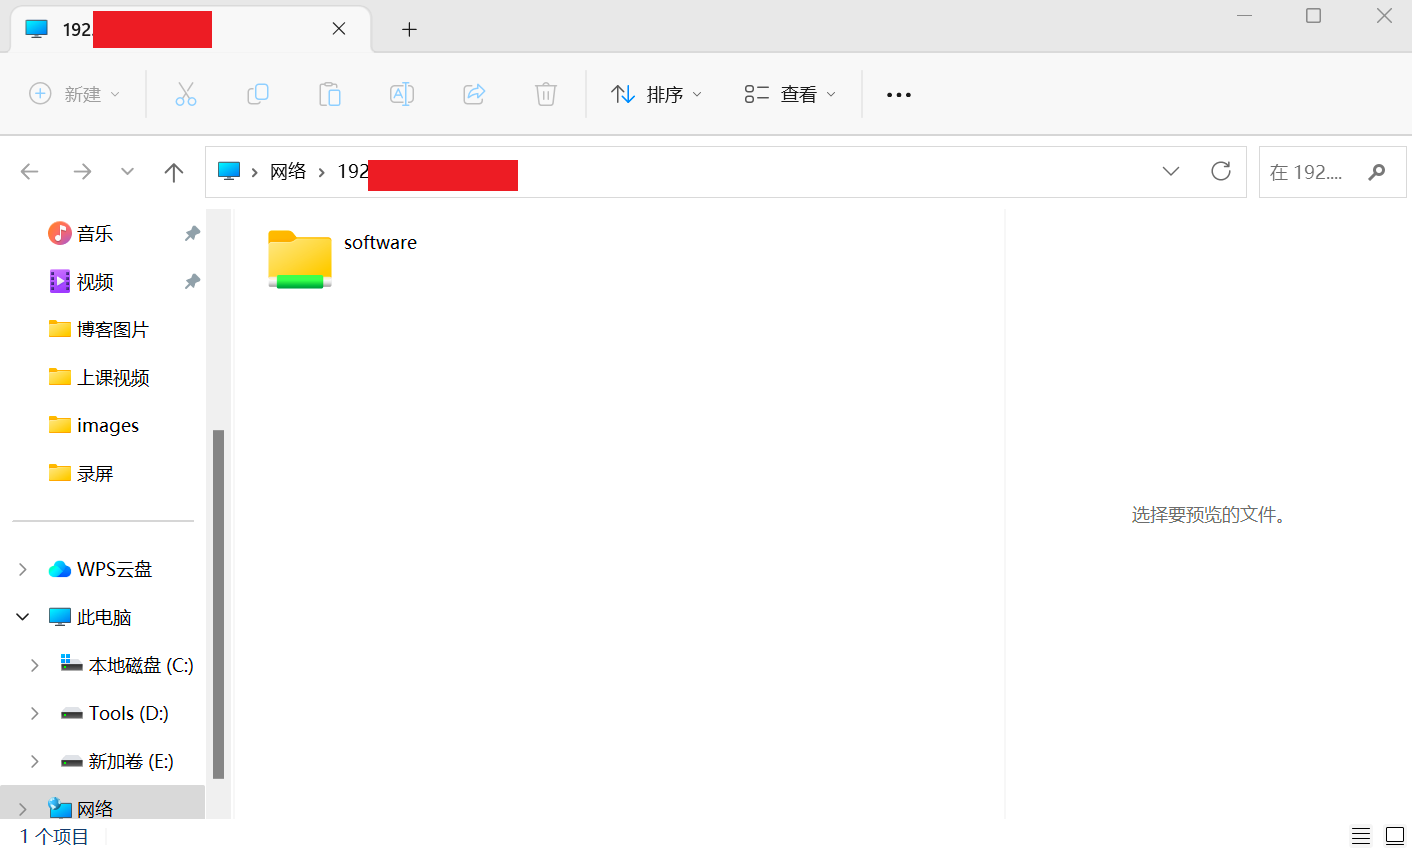This screenshot has width=1412, height=849.
Task: Click the Cut scissors icon
Action: pyautogui.click(x=185, y=94)
